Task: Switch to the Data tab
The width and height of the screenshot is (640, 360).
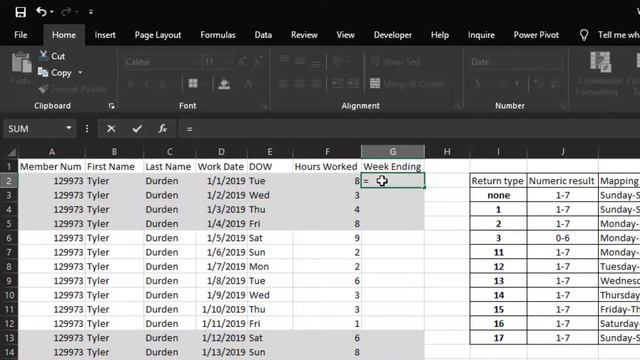Action: point(263,35)
